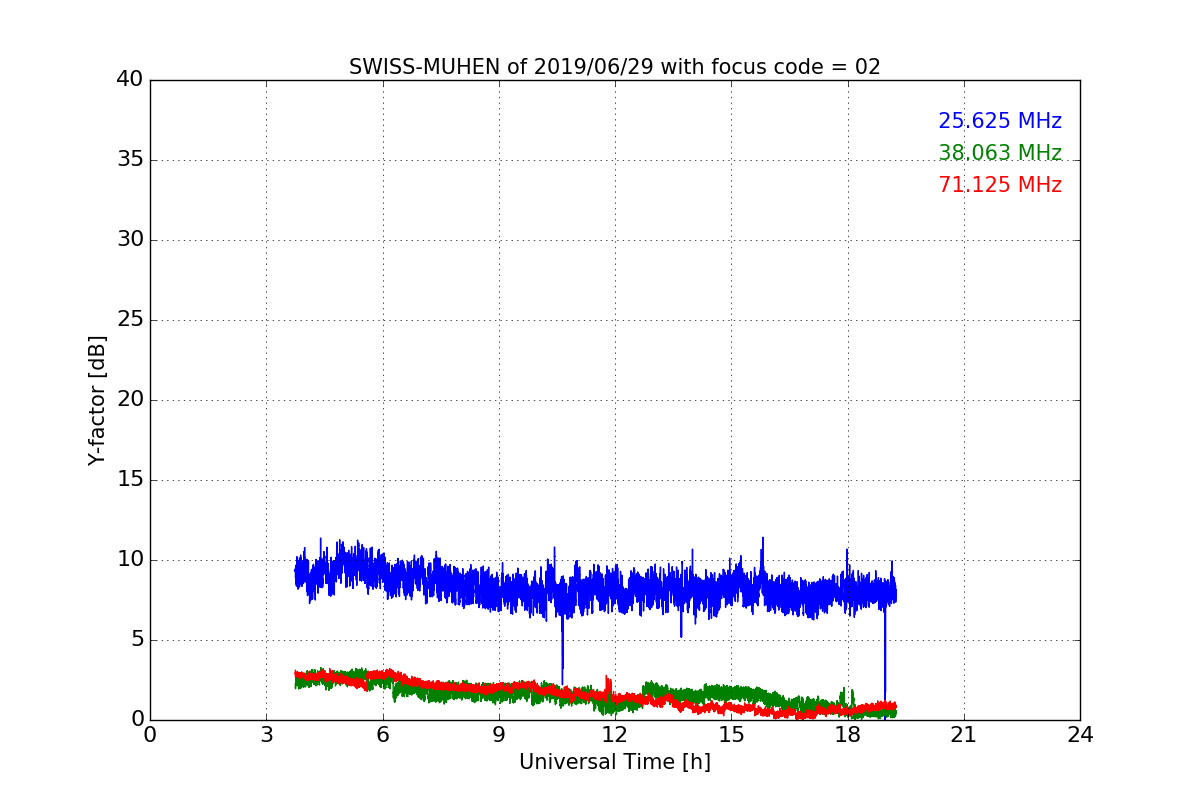The height and width of the screenshot is (800, 1200).
Task: Click the y-axis tick label 25
Action: tap(130, 320)
